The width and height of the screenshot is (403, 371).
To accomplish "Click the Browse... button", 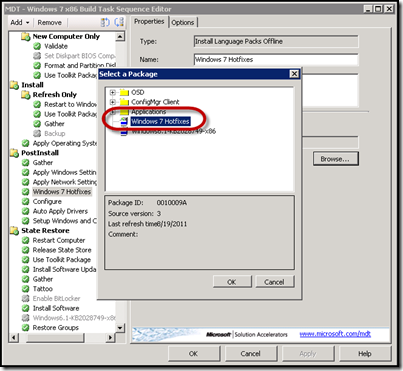I will click(x=335, y=159).
